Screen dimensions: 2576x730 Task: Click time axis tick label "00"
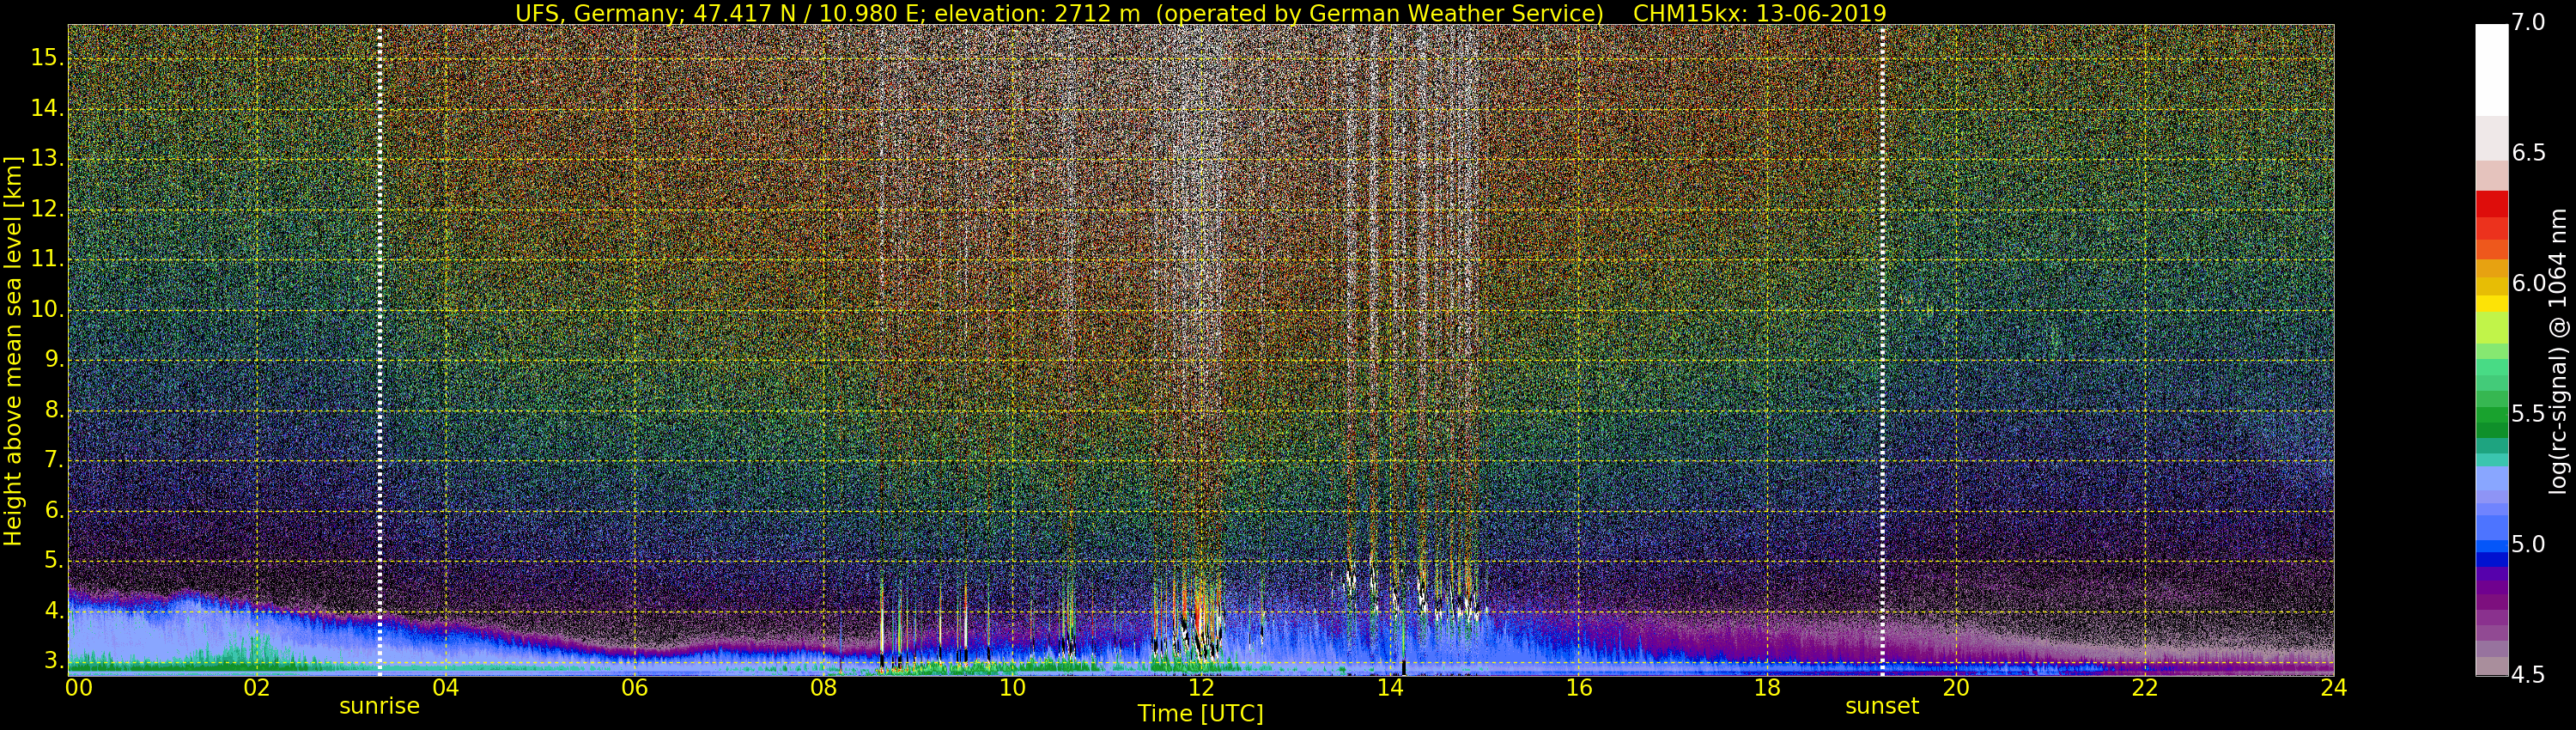79,688
